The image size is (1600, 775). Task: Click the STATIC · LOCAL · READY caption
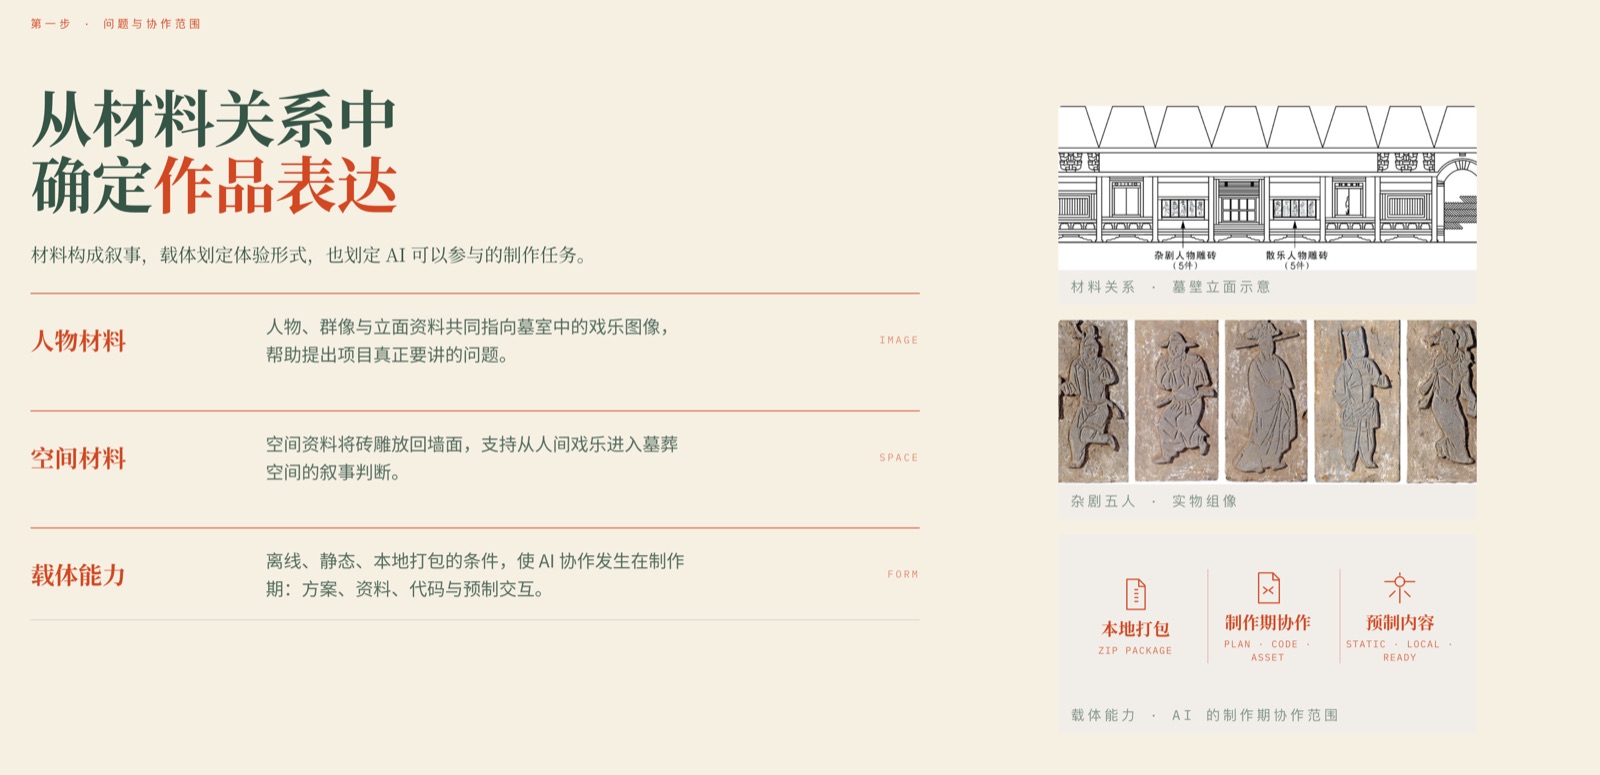pos(1400,651)
